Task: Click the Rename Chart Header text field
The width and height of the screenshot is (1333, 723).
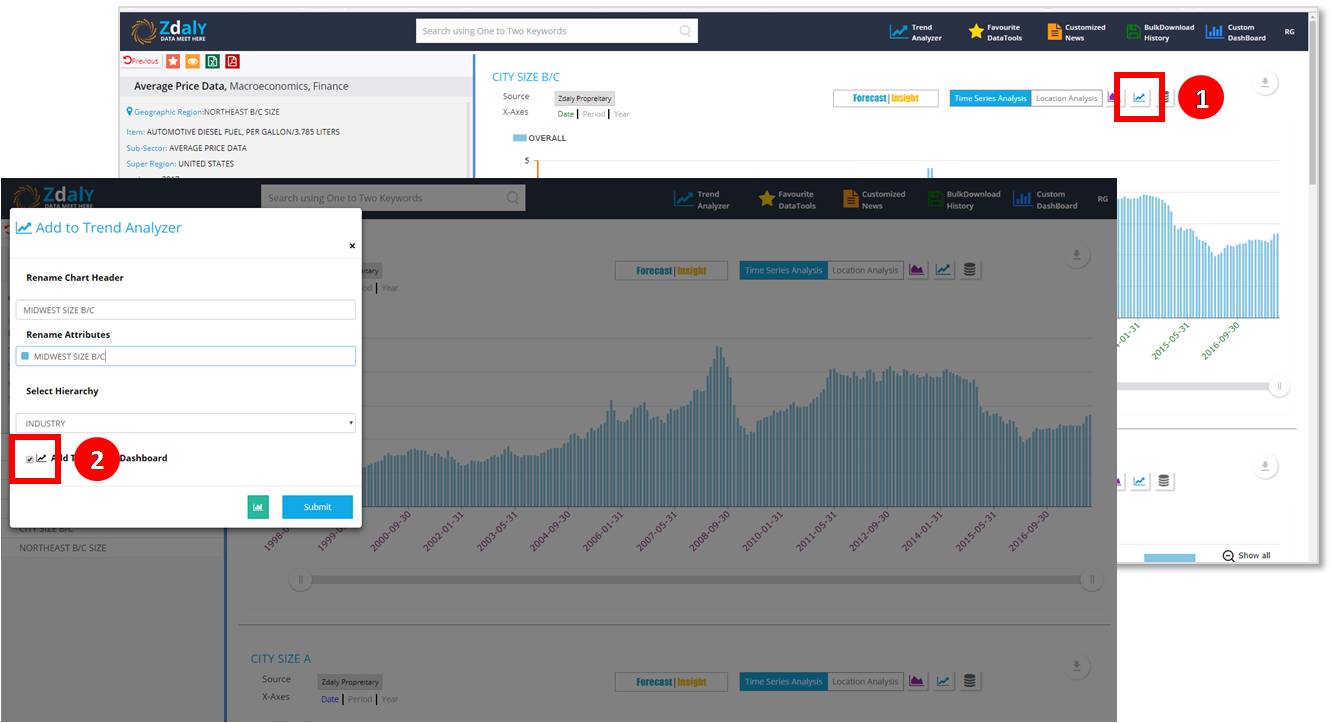Action: point(186,310)
